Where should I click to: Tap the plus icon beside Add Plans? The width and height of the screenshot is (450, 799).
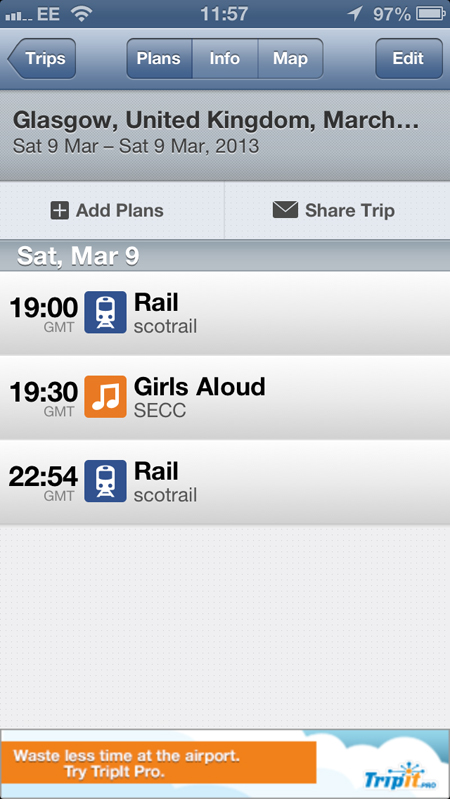[x=60, y=210]
